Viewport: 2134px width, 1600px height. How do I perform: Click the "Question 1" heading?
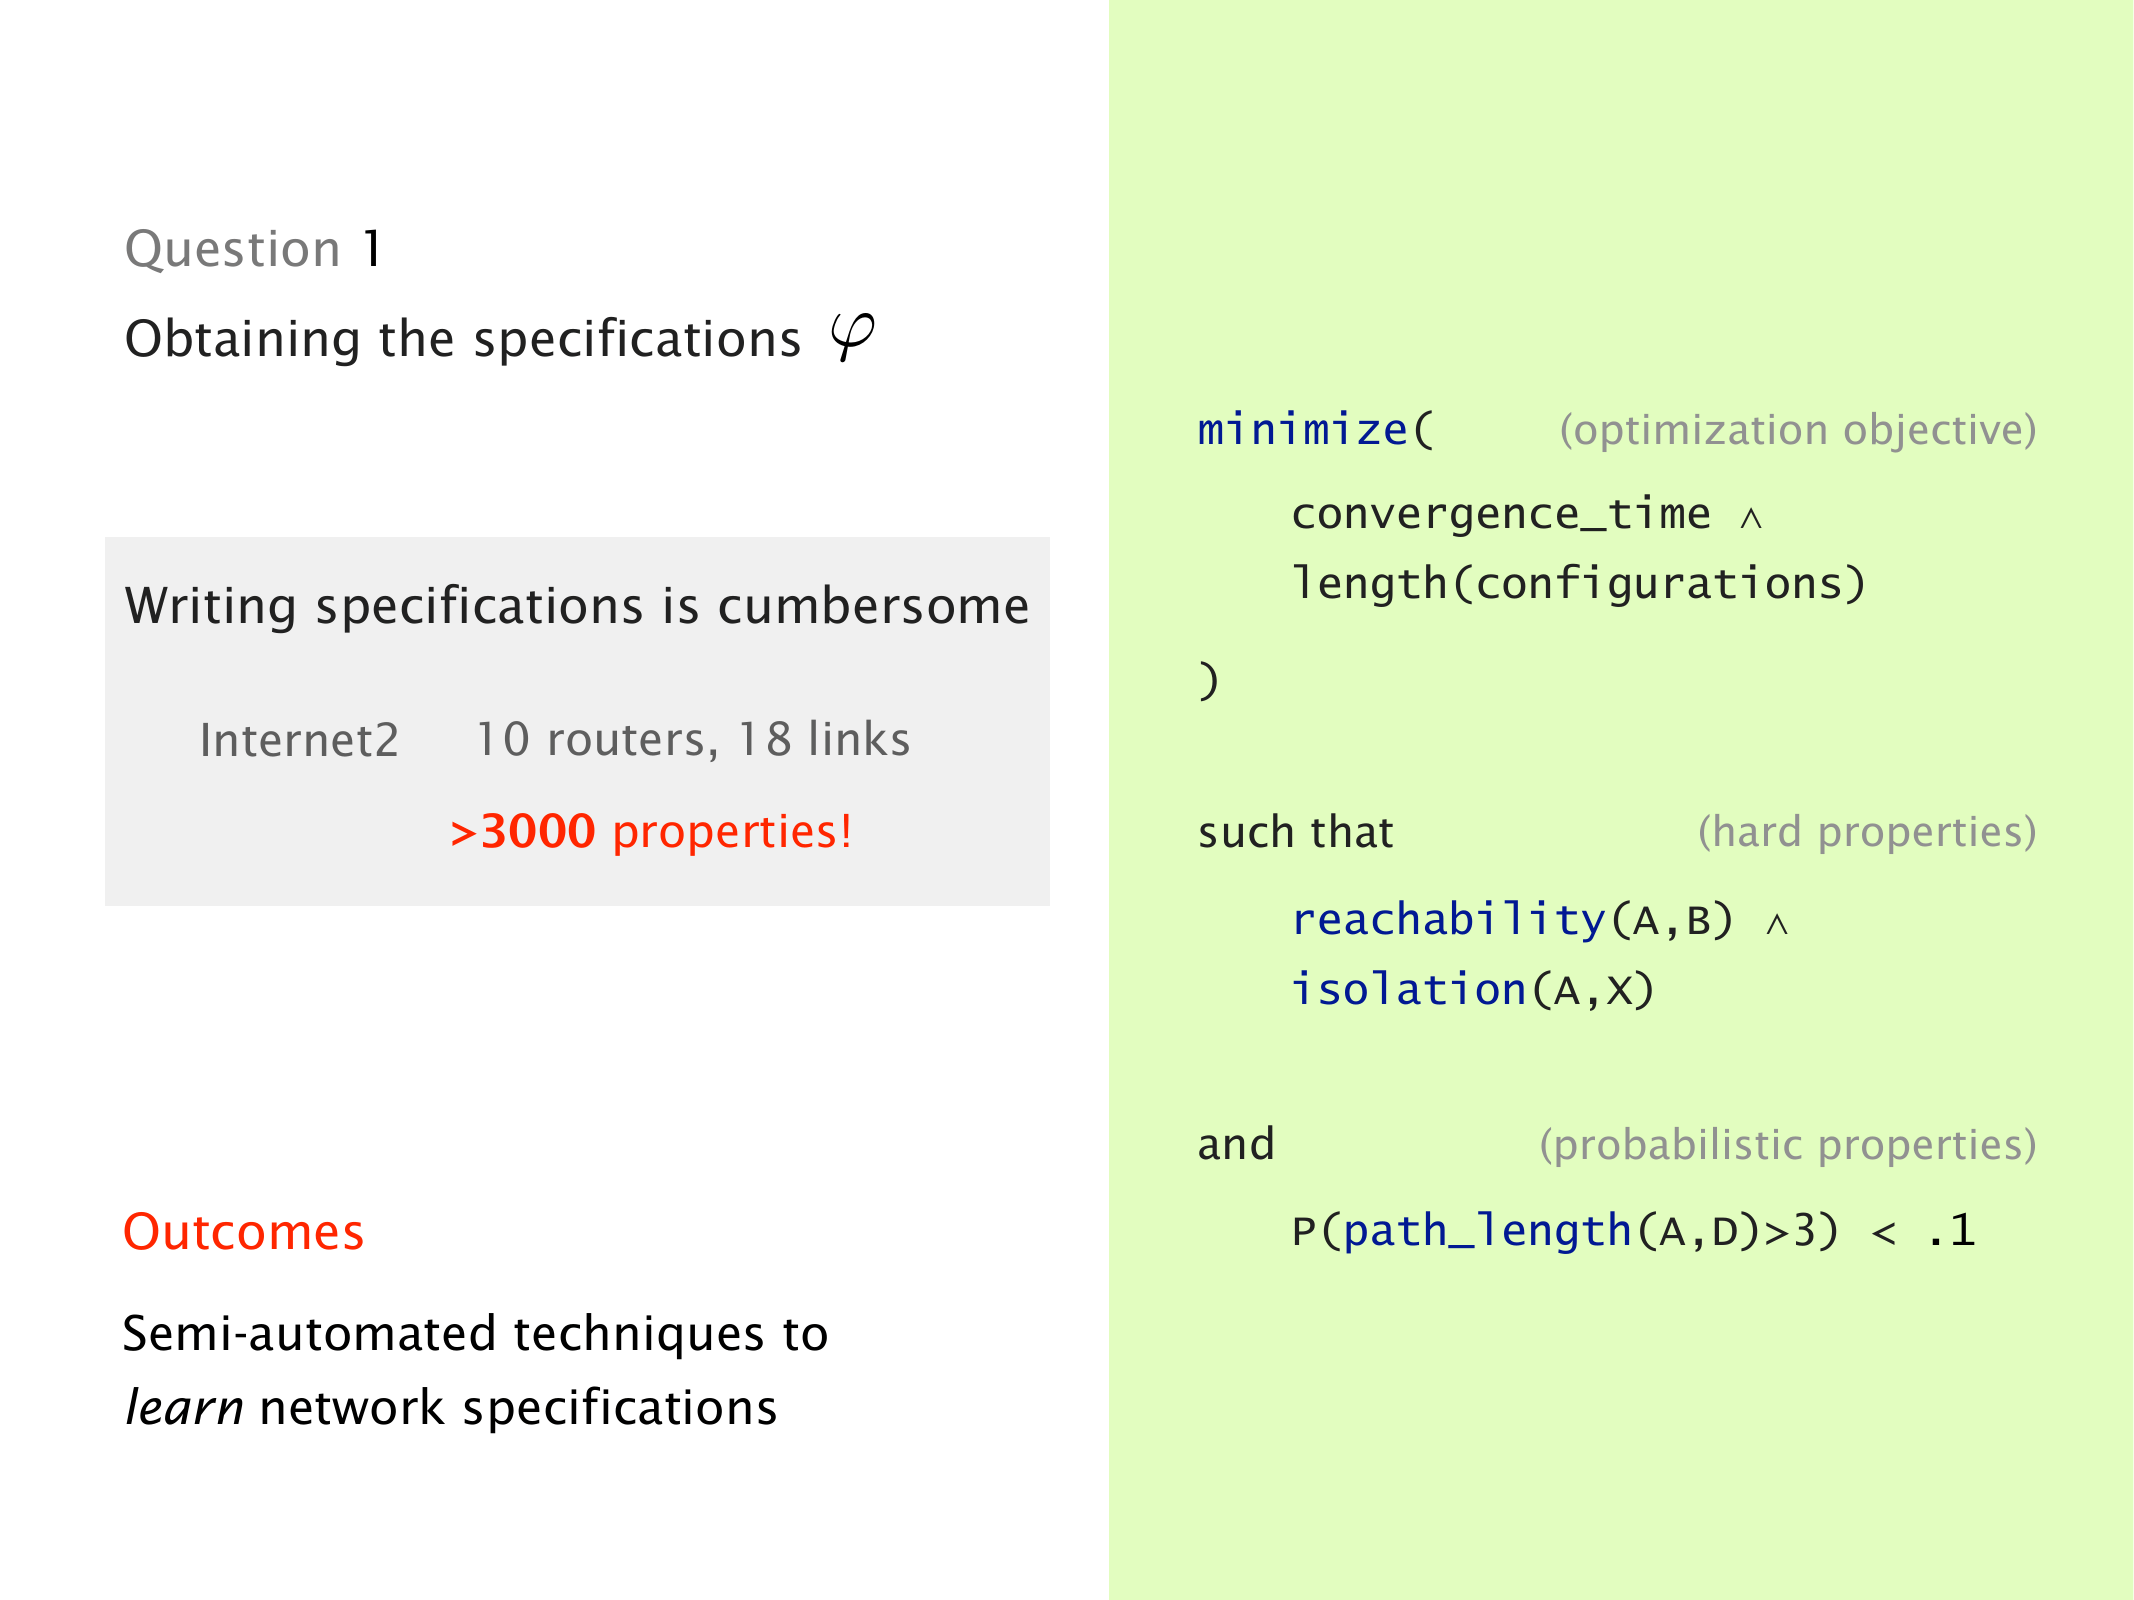pyautogui.click(x=252, y=249)
